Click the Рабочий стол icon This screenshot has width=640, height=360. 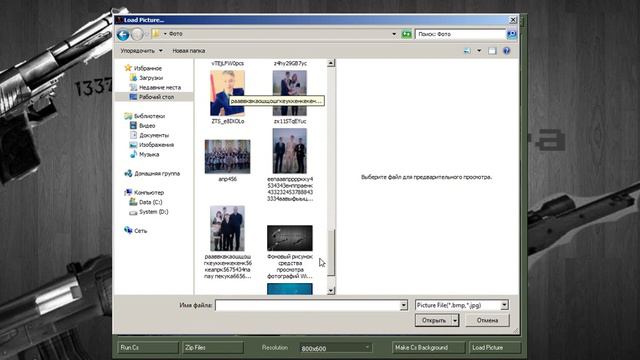pyautogui.click(x=133, y=97)
